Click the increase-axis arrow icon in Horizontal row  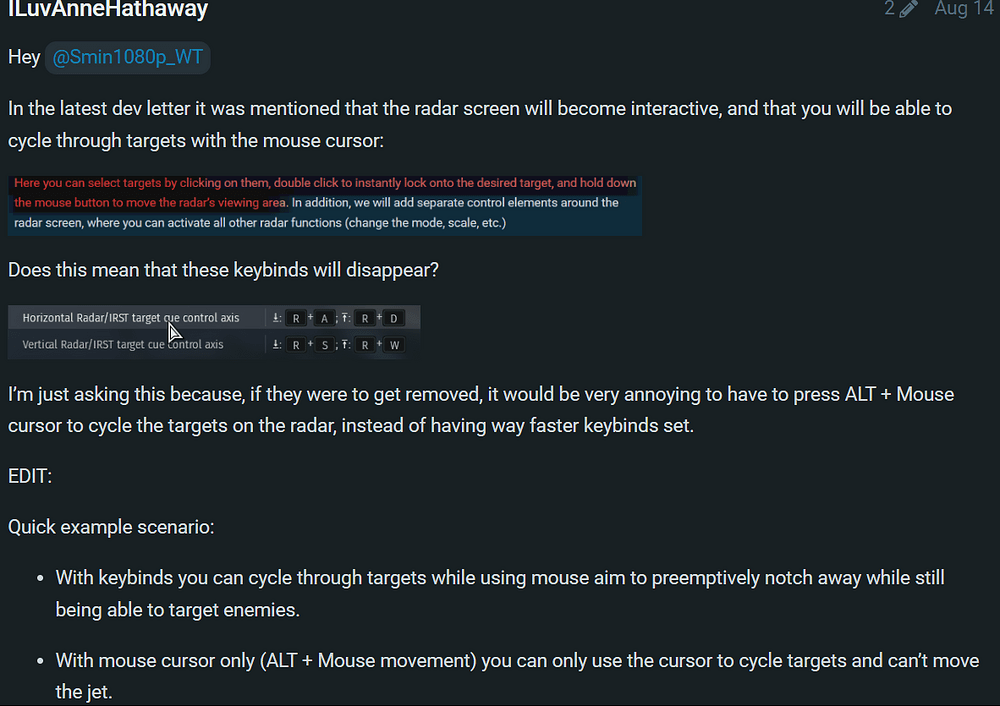coord(344,318)
